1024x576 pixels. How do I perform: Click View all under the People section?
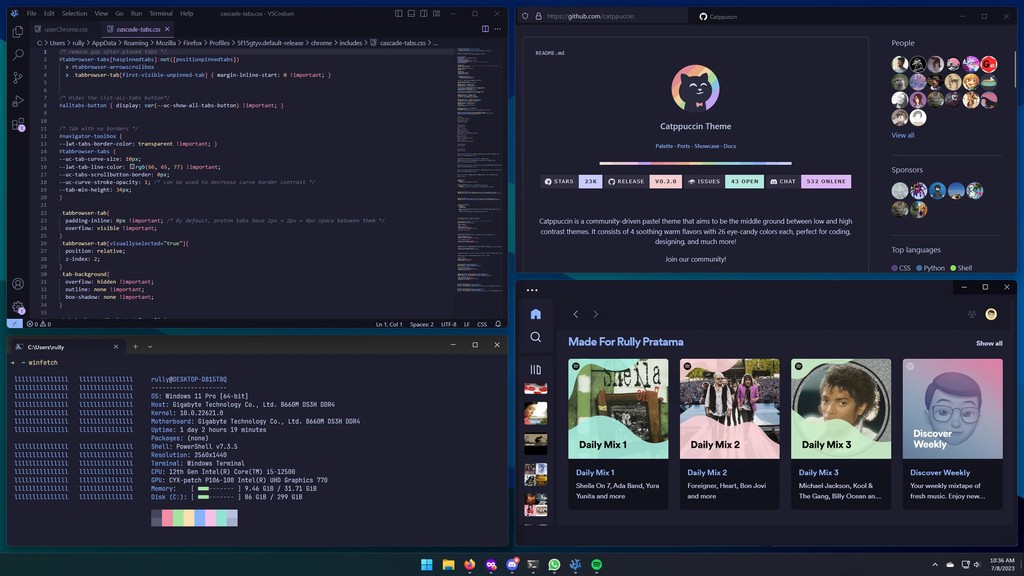tap(903, 134)
